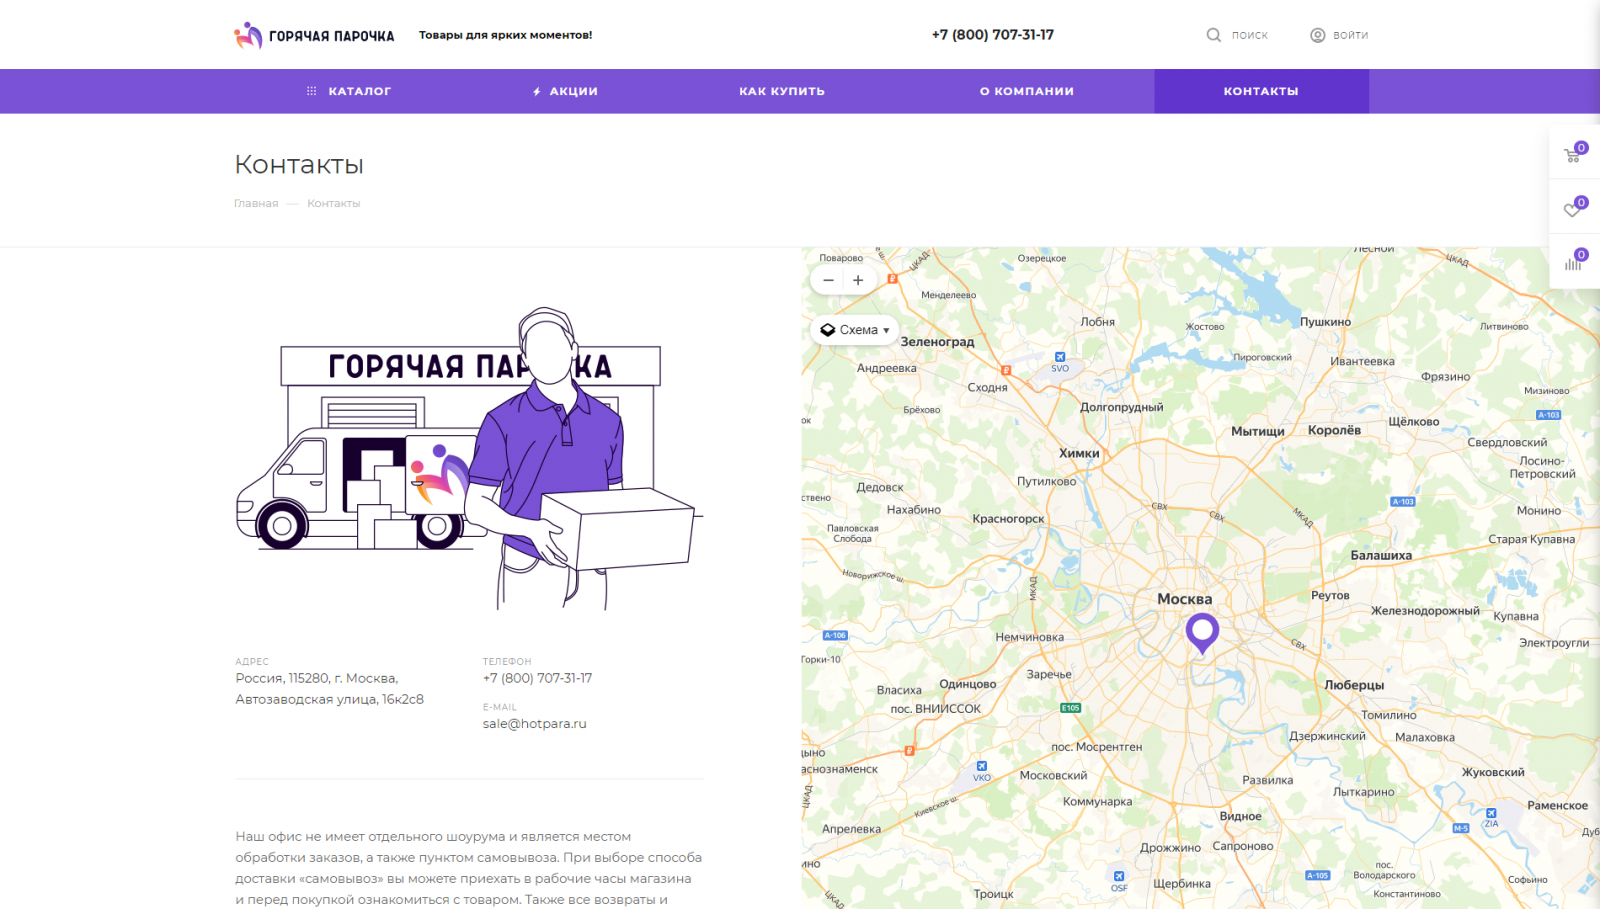Click the Мытищи label on map
The width and height of the screenshot is (1600, 909).
pos(1258,431)
